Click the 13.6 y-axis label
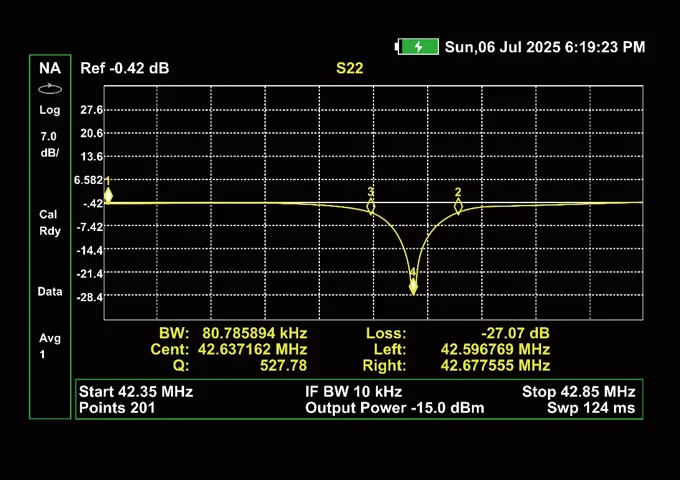The width and height of the screenshot is (680, 480). (91, 157)
